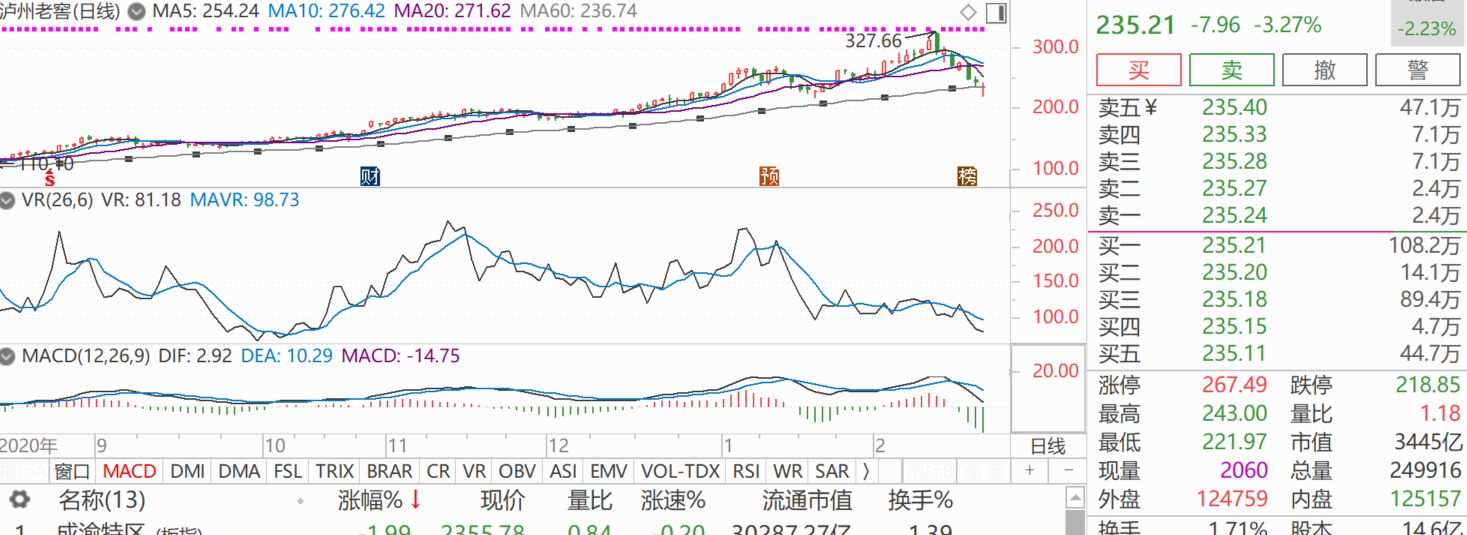Zoom in chart with plus button
Viewport: 1467px width, 535px height.
(x=1030, y=470)
